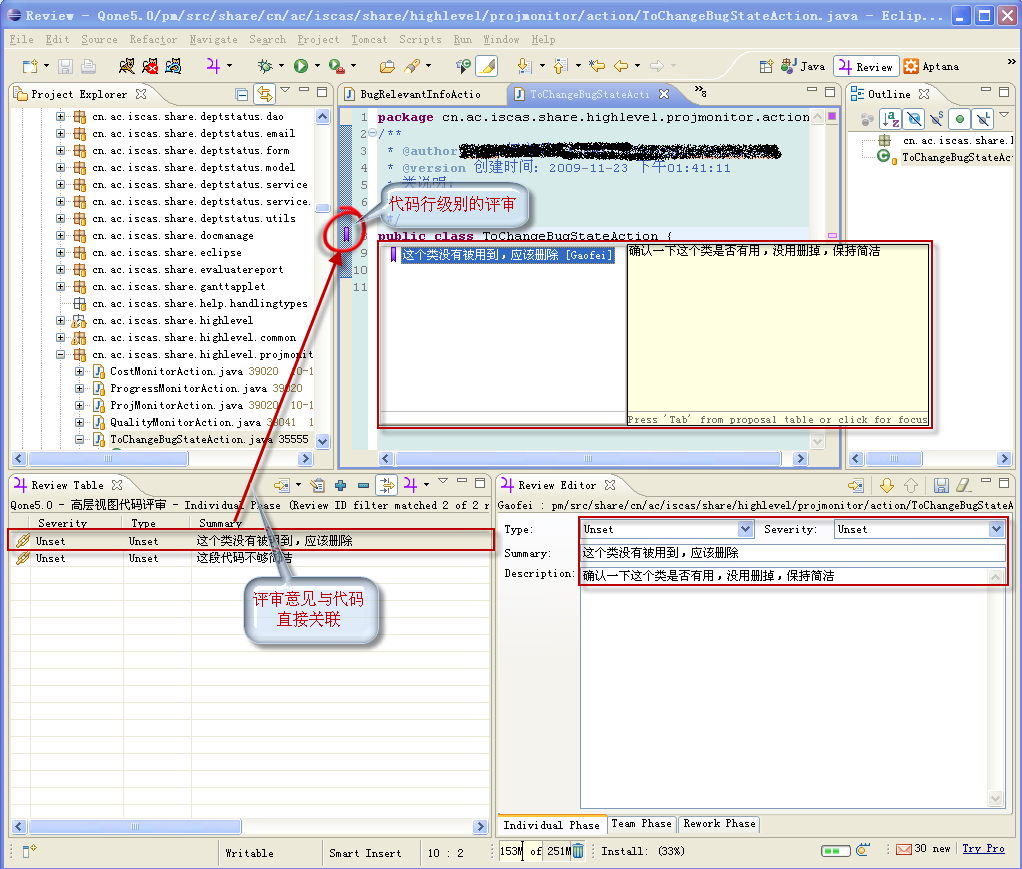1022x869 pixels.
Task: Save the review with floppy disk icon in Review Editor
Action: tap(942, 485)
